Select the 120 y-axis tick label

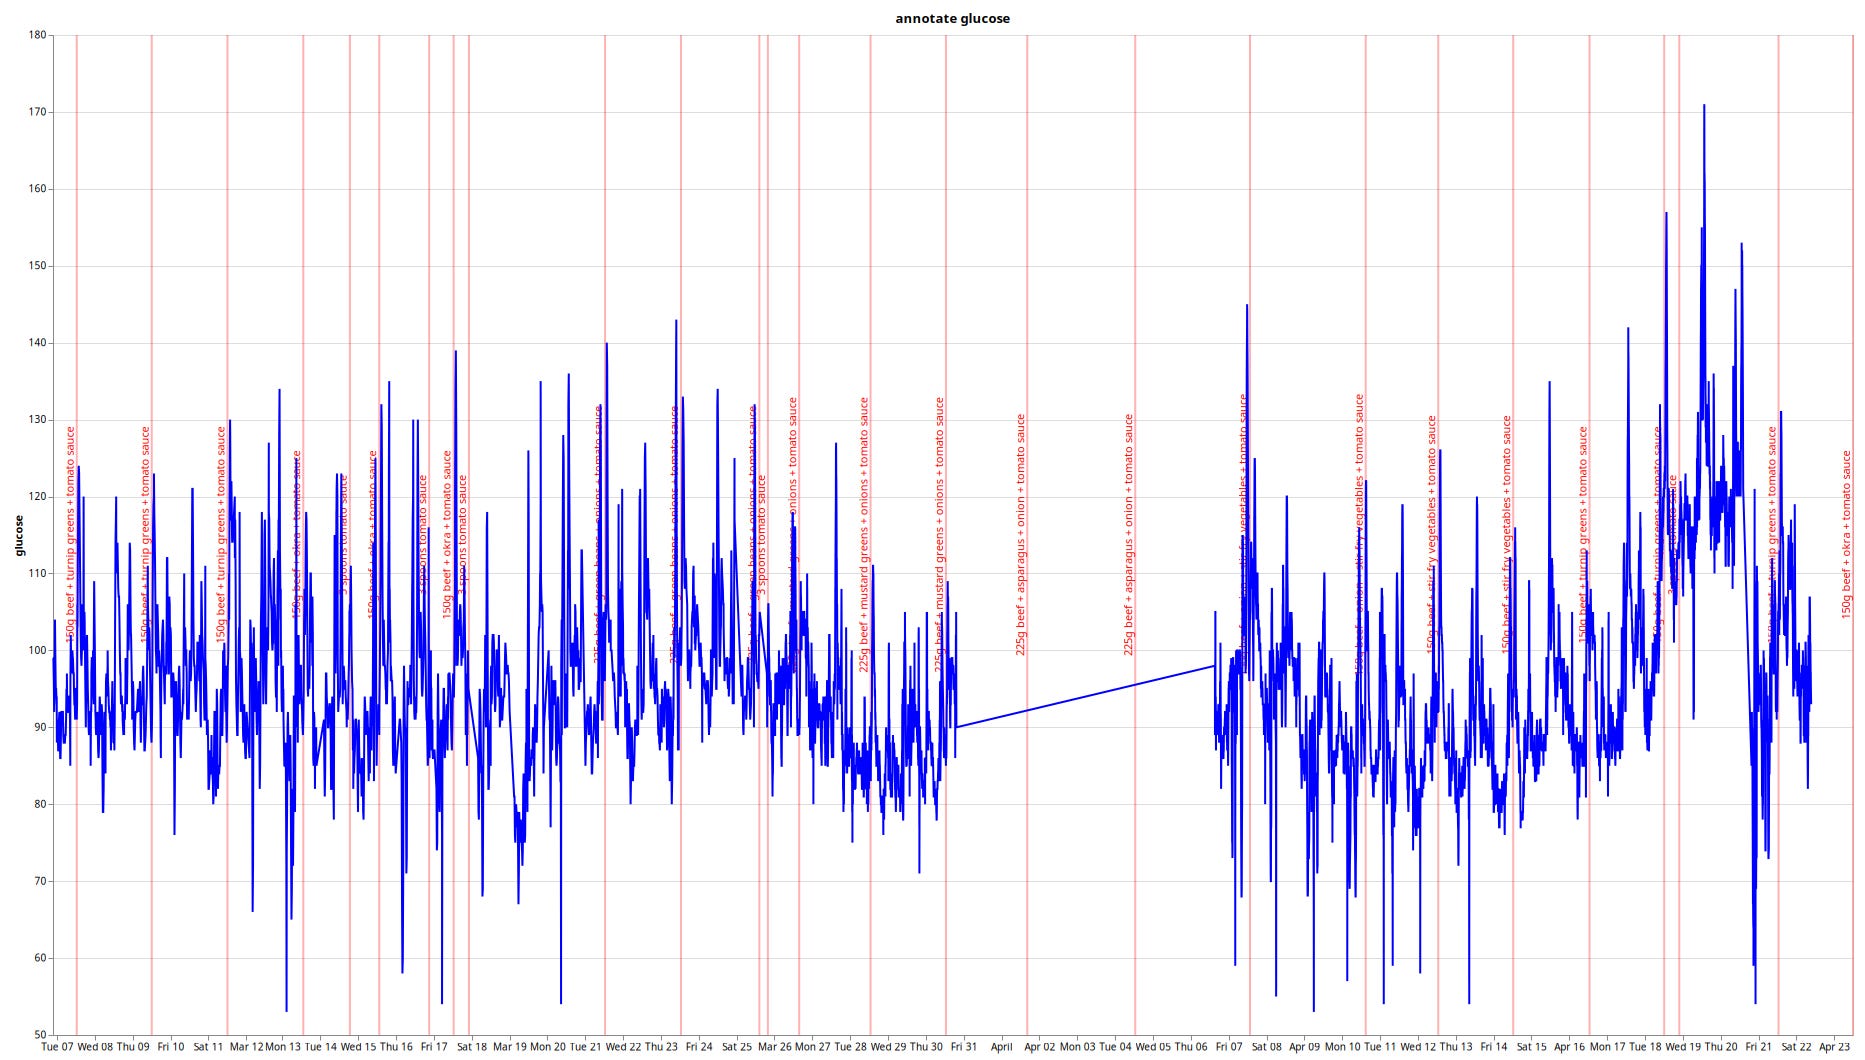[x=37, y=497]
